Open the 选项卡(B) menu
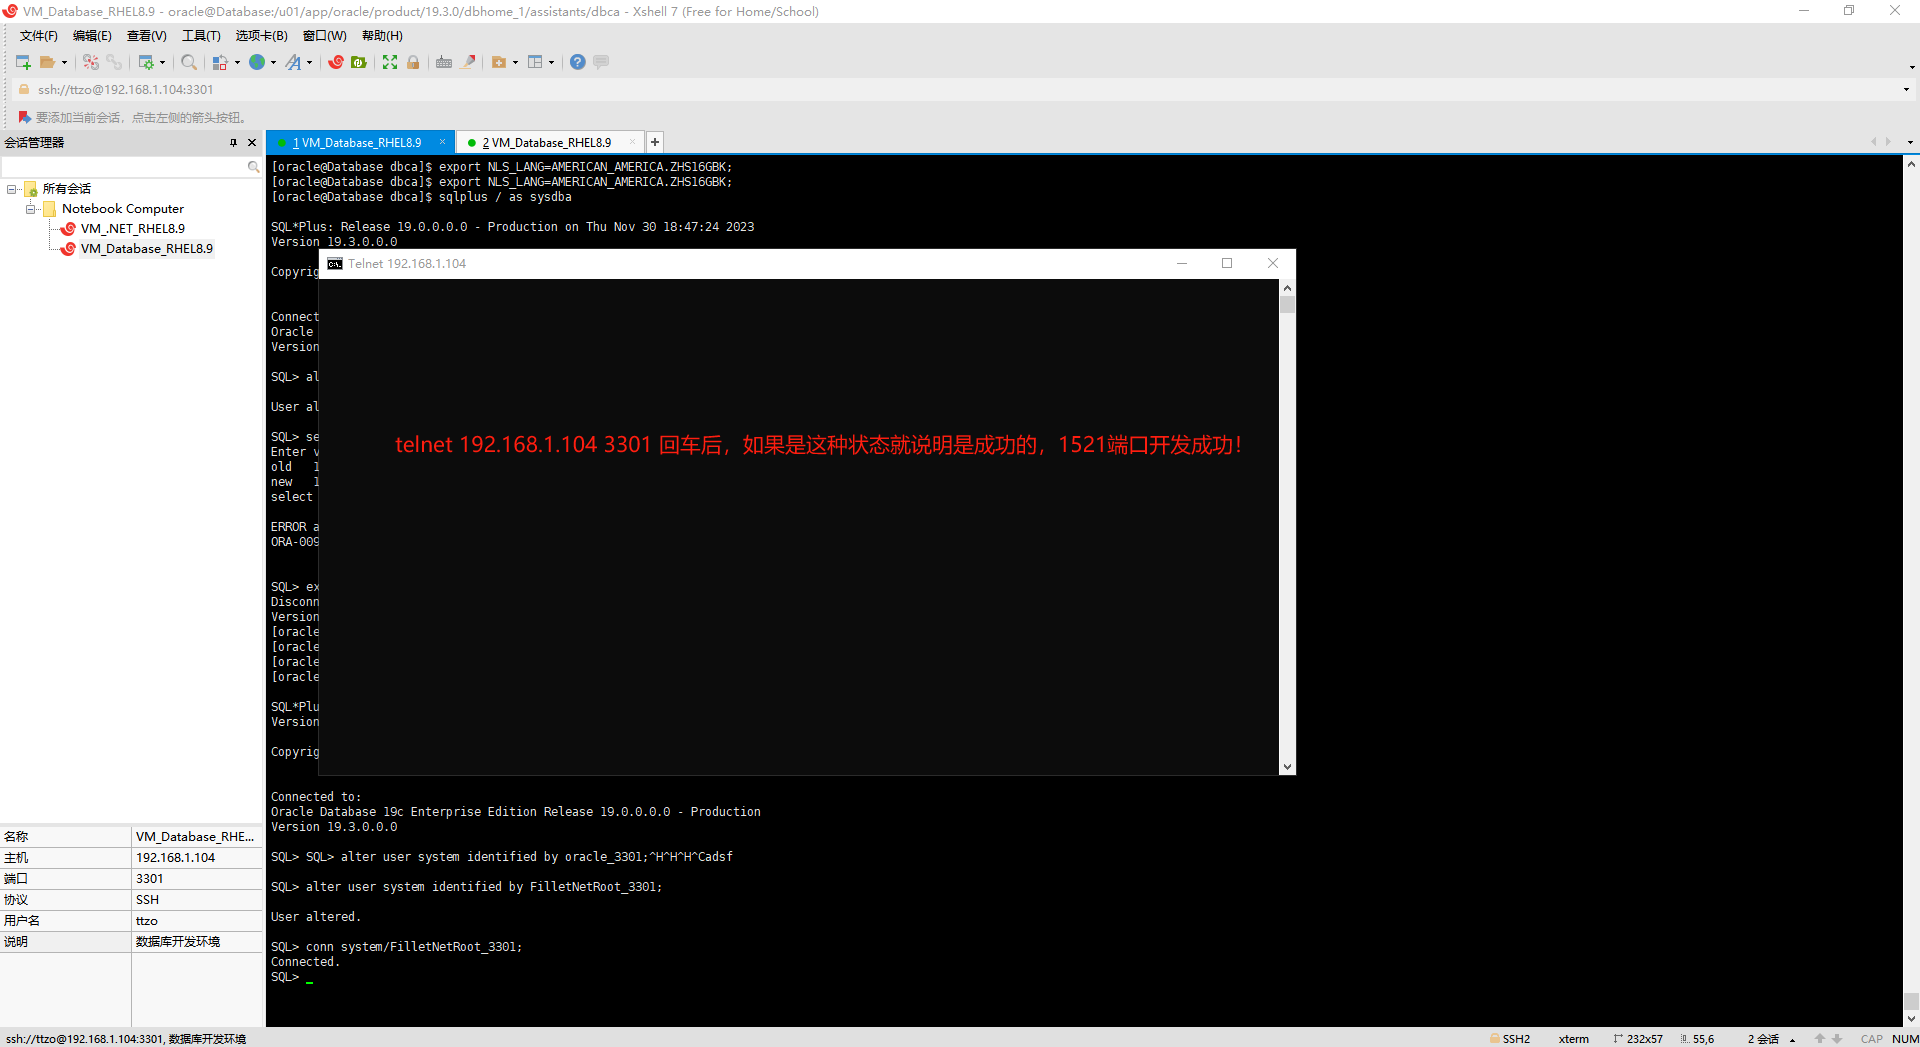1920x1047 pixels. tap(261, 36)
